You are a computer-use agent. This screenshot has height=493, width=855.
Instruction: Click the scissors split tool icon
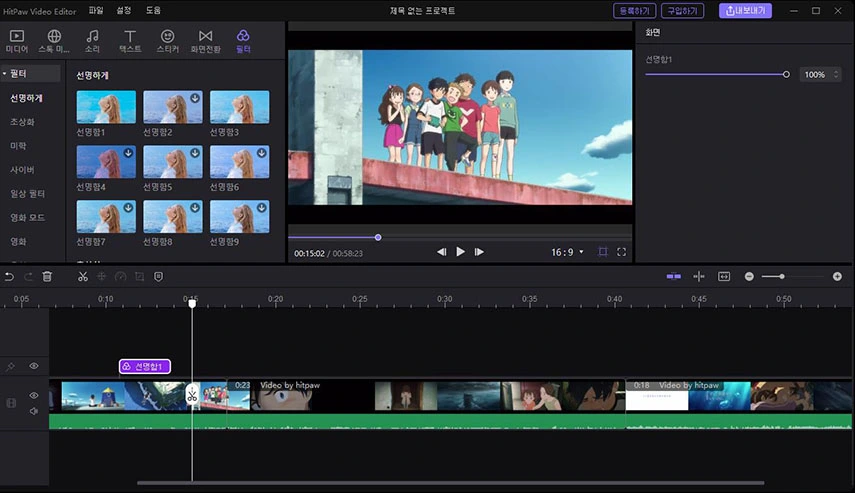tap(83, 276)
